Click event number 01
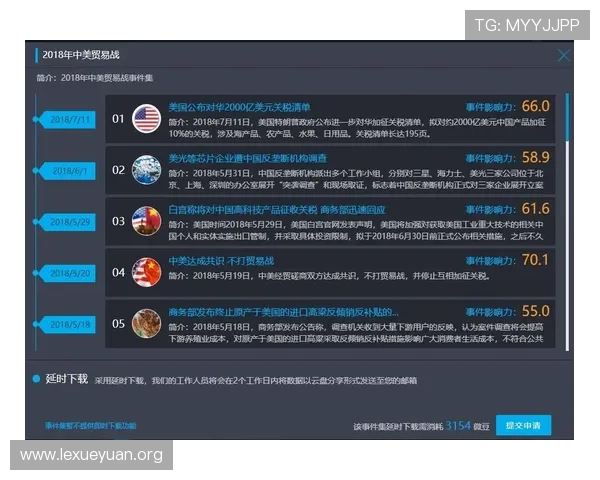Viewport: 600px width, 480px height. (x=118, y=119)
